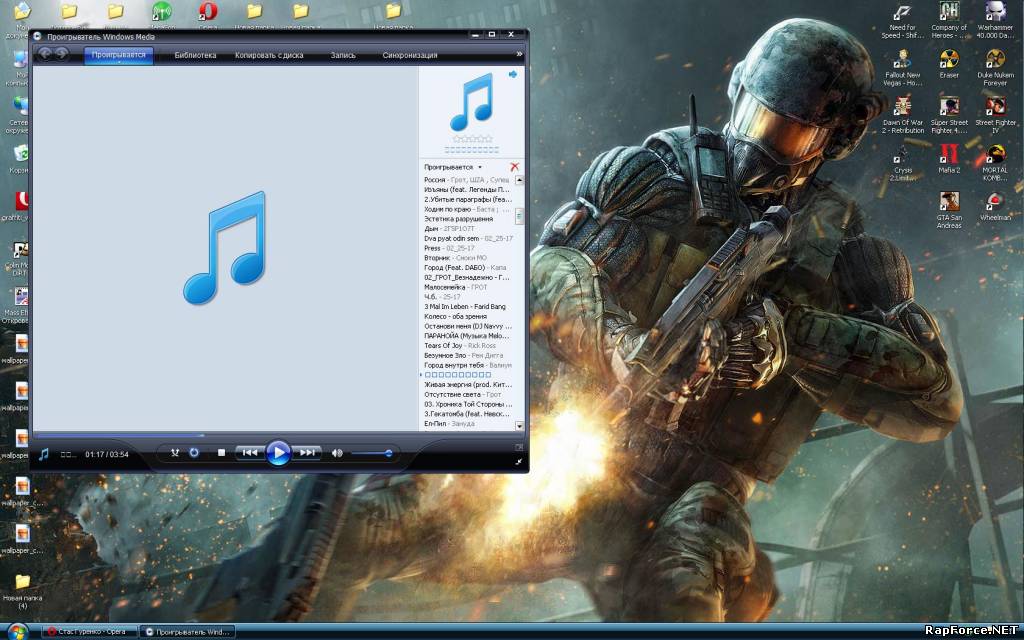Image resolution: width=1024 pixels, height=640 pixels.
Task: Open Need for Speed Shift desktop shortcut
Action: pos(903,21)
